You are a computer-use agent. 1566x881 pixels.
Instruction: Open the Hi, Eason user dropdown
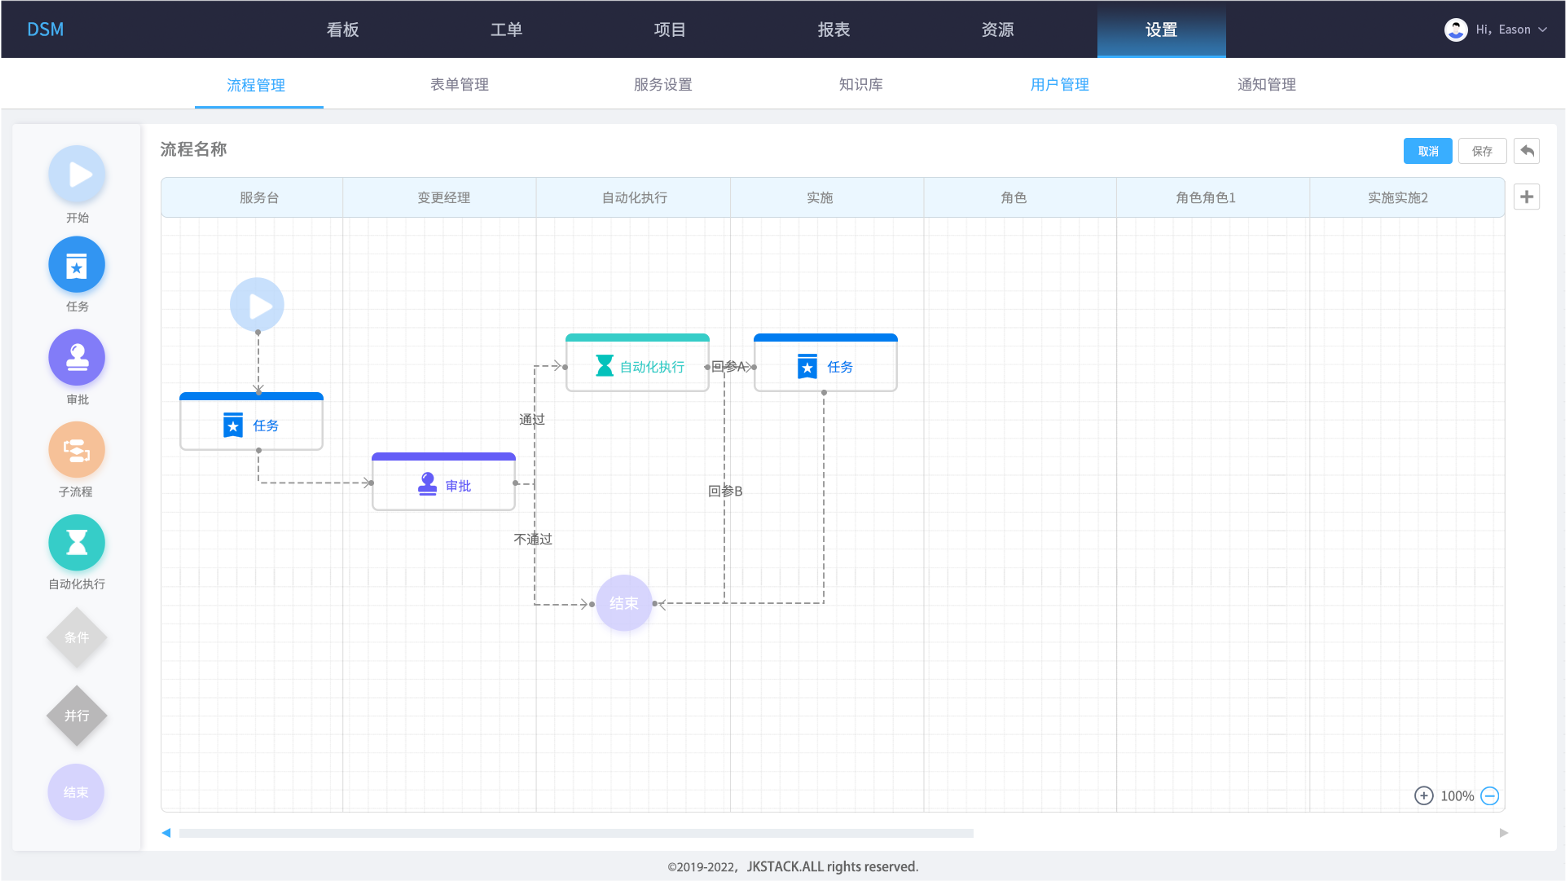pyautogui.click(x=1497, y=30)
